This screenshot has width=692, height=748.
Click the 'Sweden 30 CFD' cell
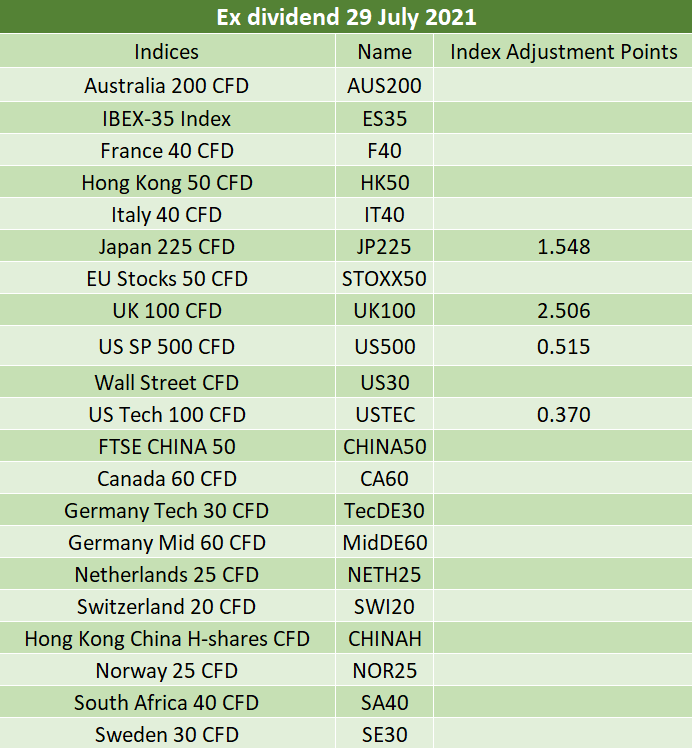point(167,735)
